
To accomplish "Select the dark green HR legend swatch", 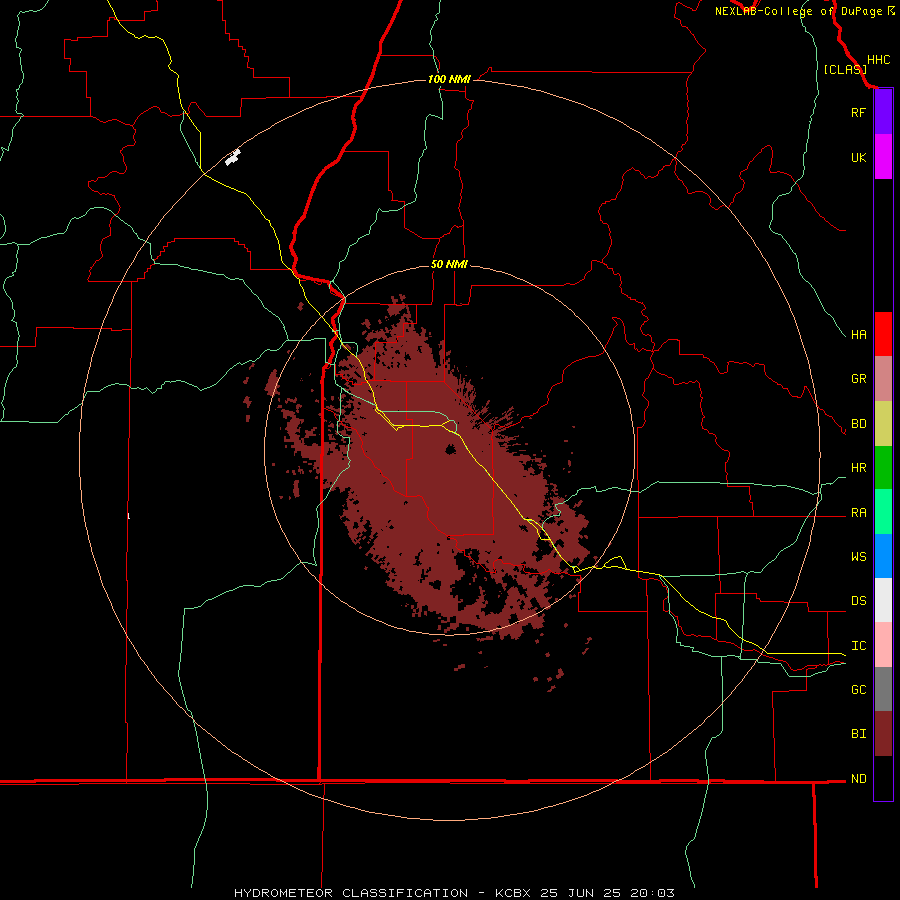I will point(883,467).
